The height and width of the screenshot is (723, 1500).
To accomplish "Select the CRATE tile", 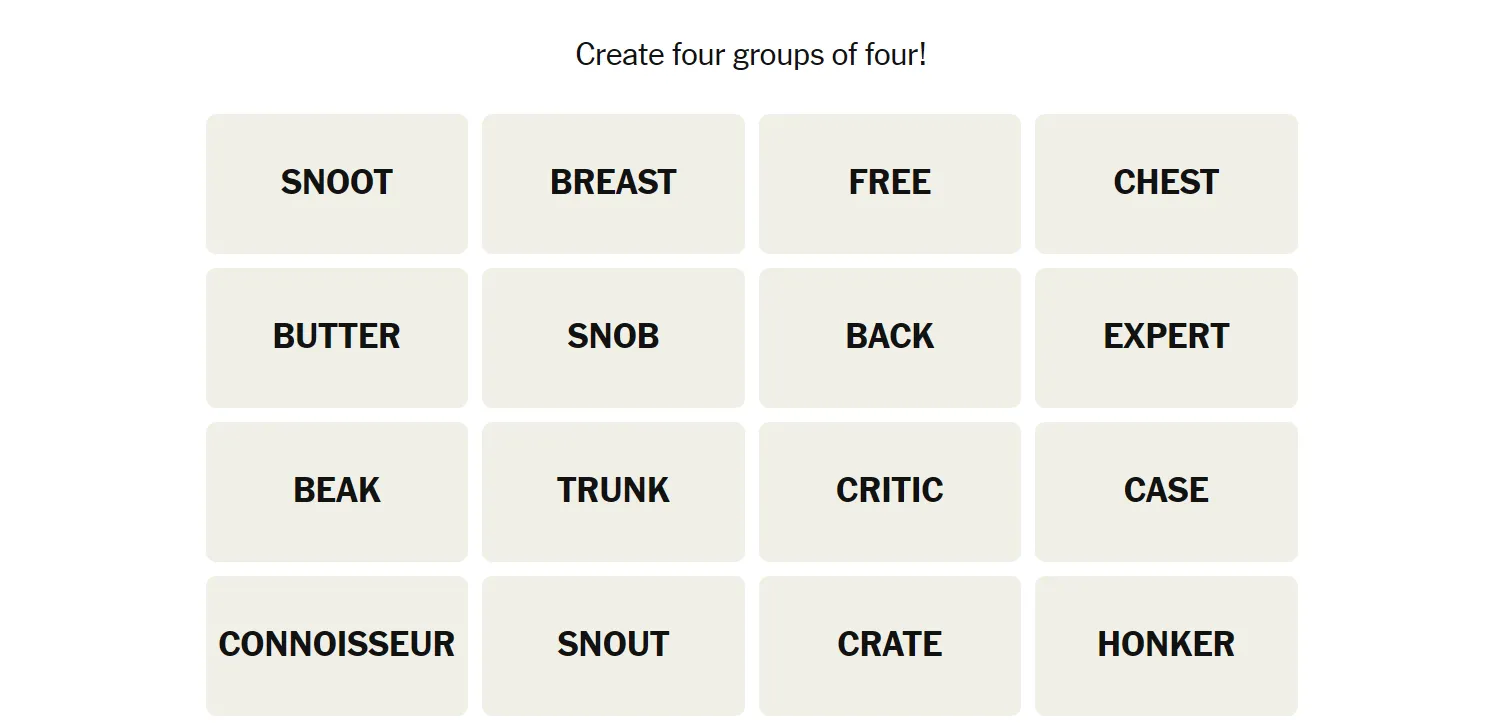I will 890,645.
